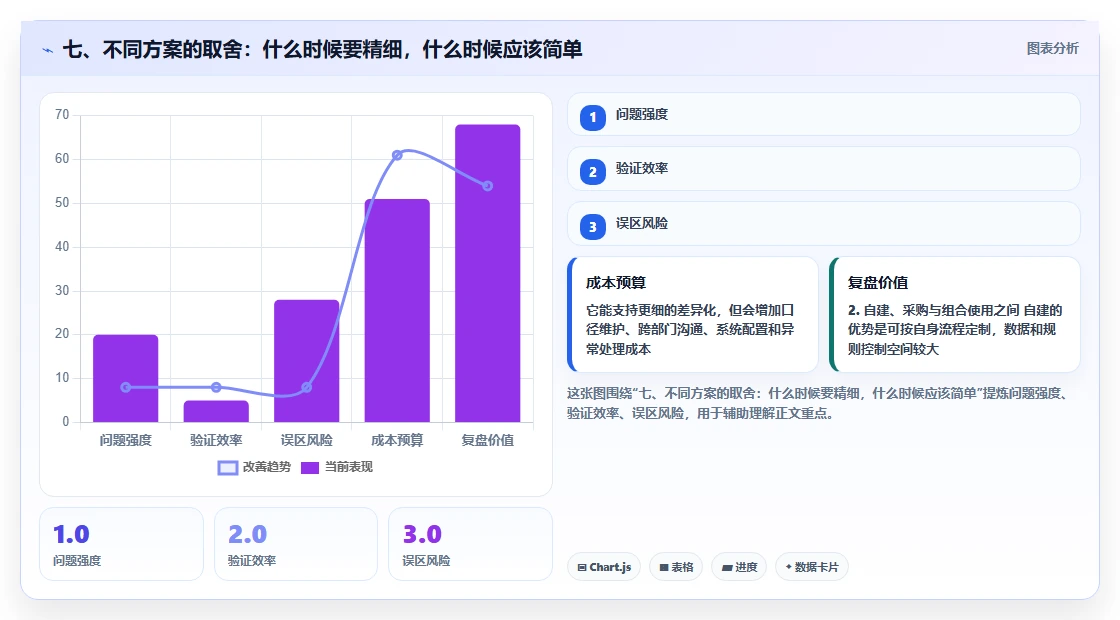This screenshot has width=1120, height=620.
Task: Click the small blue icon before the title
Action: coord(47,50)
